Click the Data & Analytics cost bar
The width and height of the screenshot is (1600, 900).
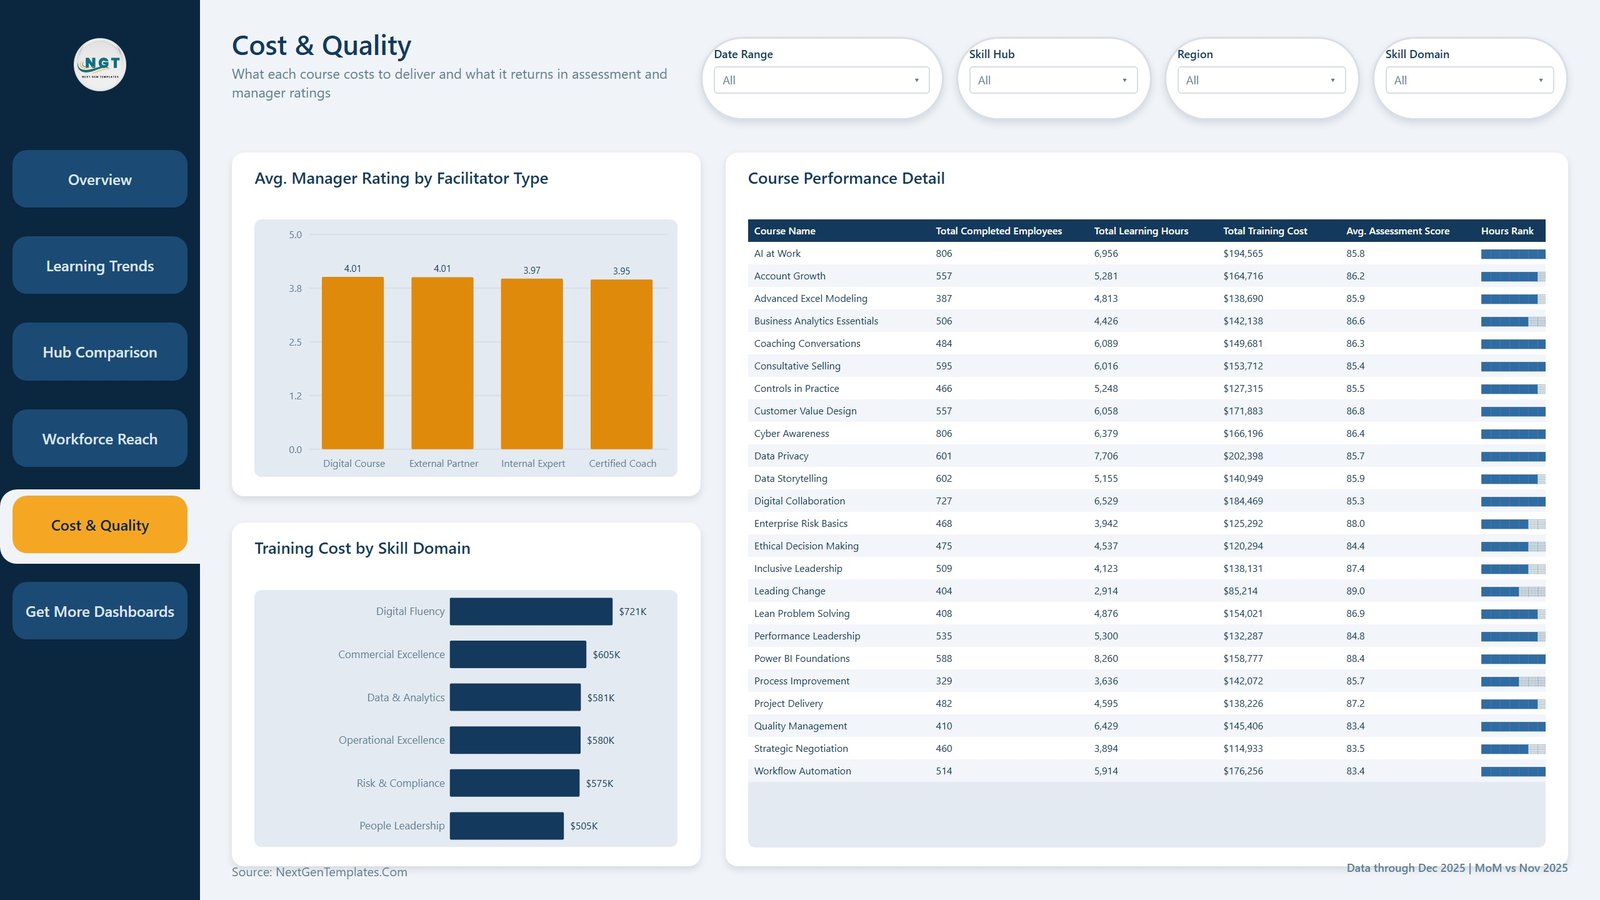pos(515,697)
